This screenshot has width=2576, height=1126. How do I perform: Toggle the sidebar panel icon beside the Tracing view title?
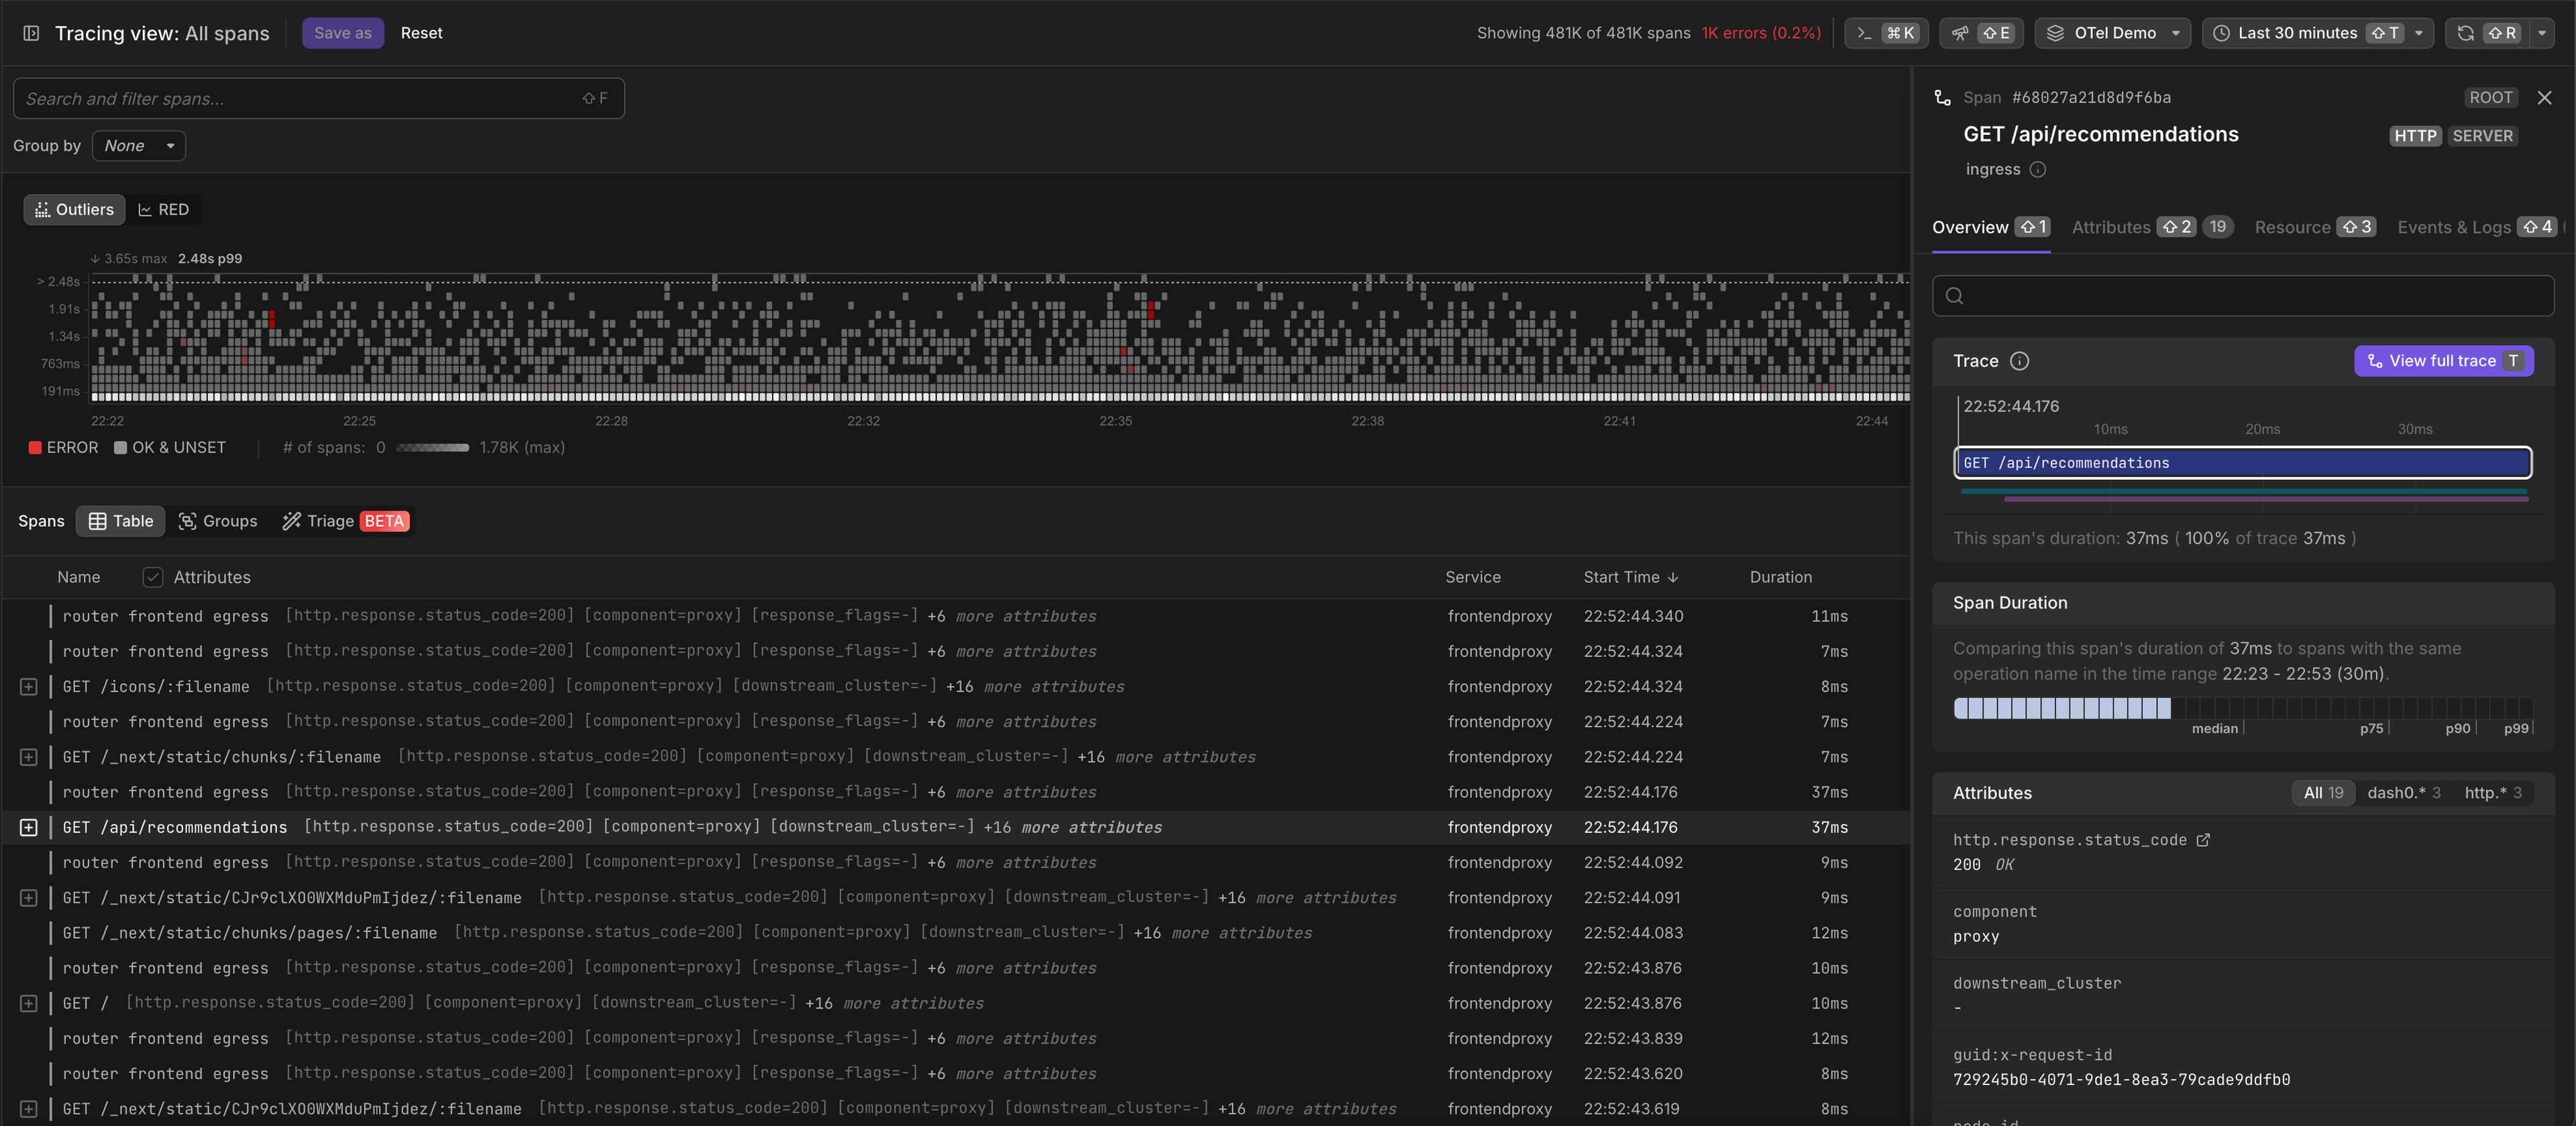pos(31,33)
